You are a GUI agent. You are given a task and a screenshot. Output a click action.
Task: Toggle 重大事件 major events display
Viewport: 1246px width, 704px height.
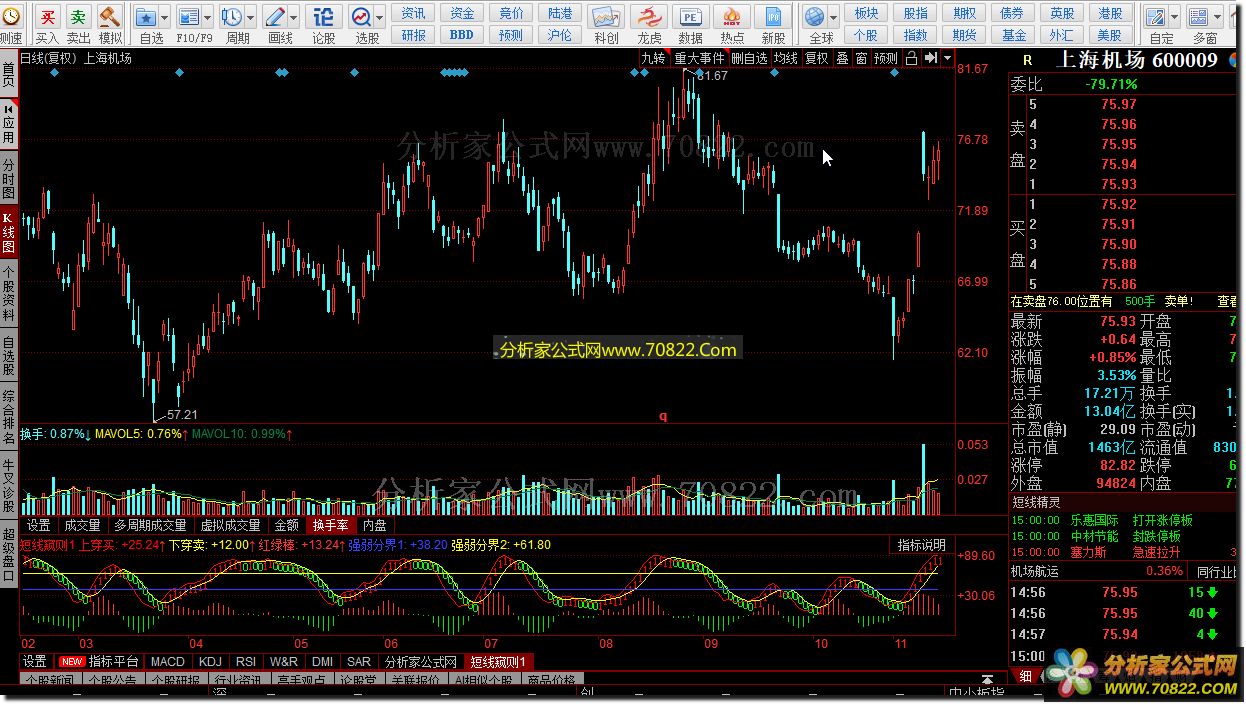[699, 58]
